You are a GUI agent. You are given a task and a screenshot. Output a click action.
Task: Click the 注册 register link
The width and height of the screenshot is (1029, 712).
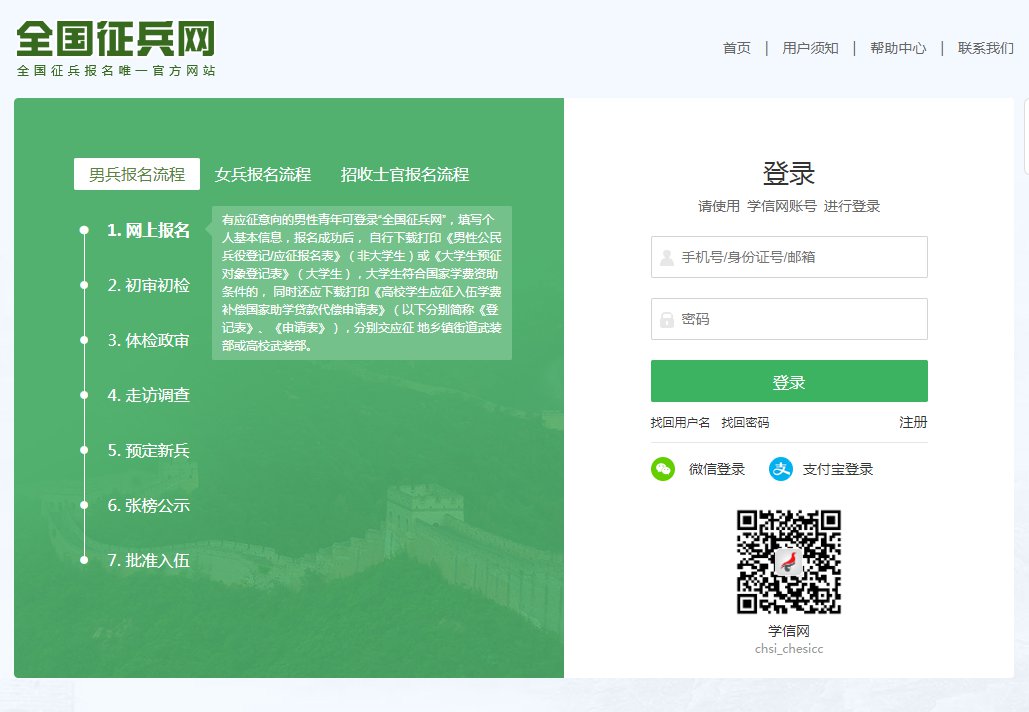pos(912,422)
